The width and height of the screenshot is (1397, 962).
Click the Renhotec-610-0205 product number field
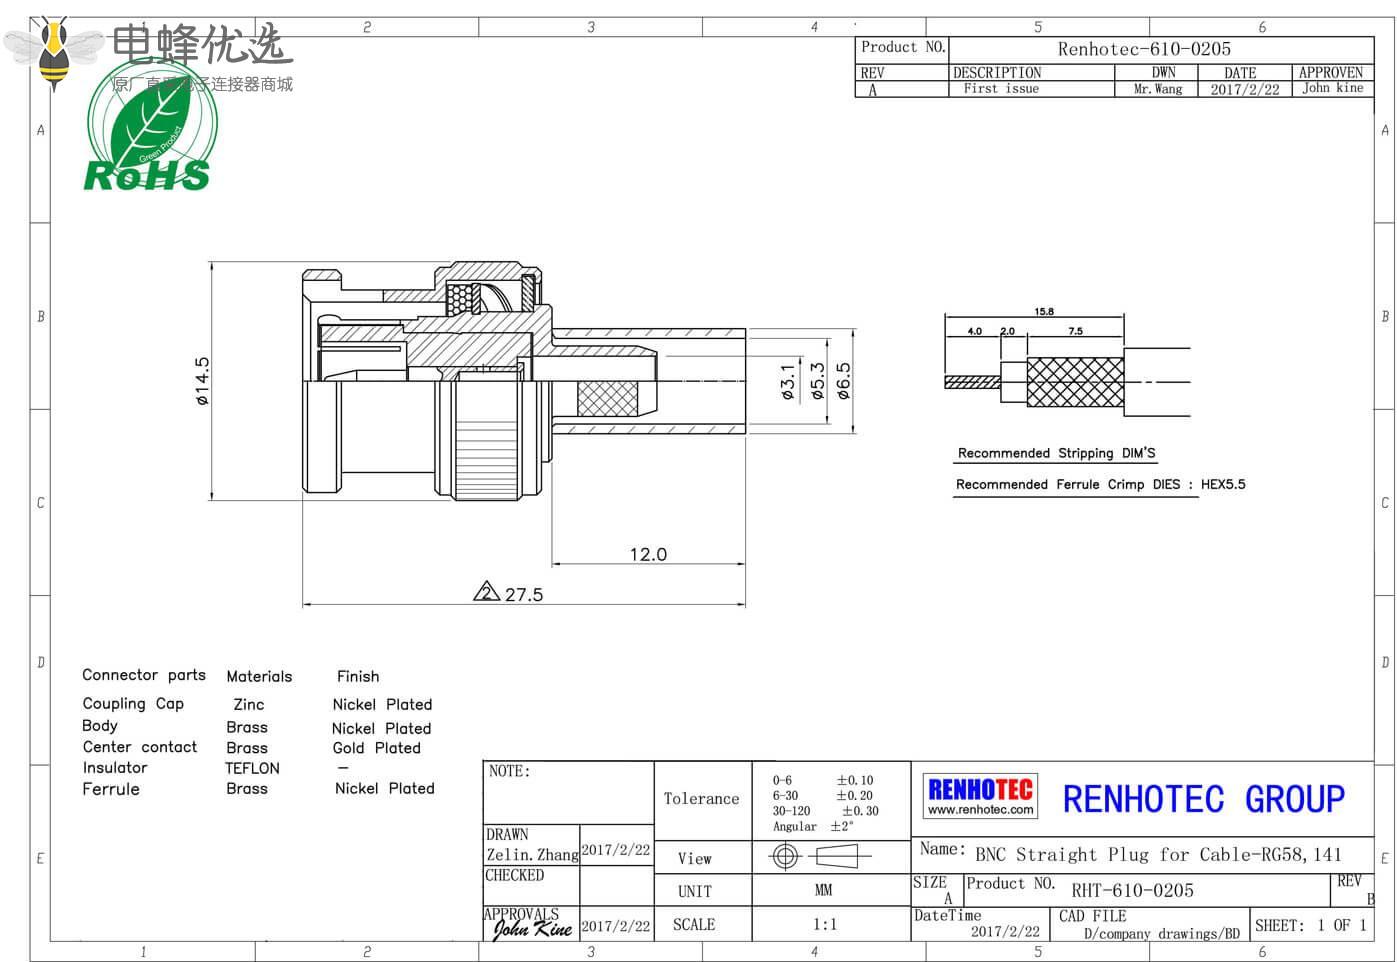tap(1144, 49)
